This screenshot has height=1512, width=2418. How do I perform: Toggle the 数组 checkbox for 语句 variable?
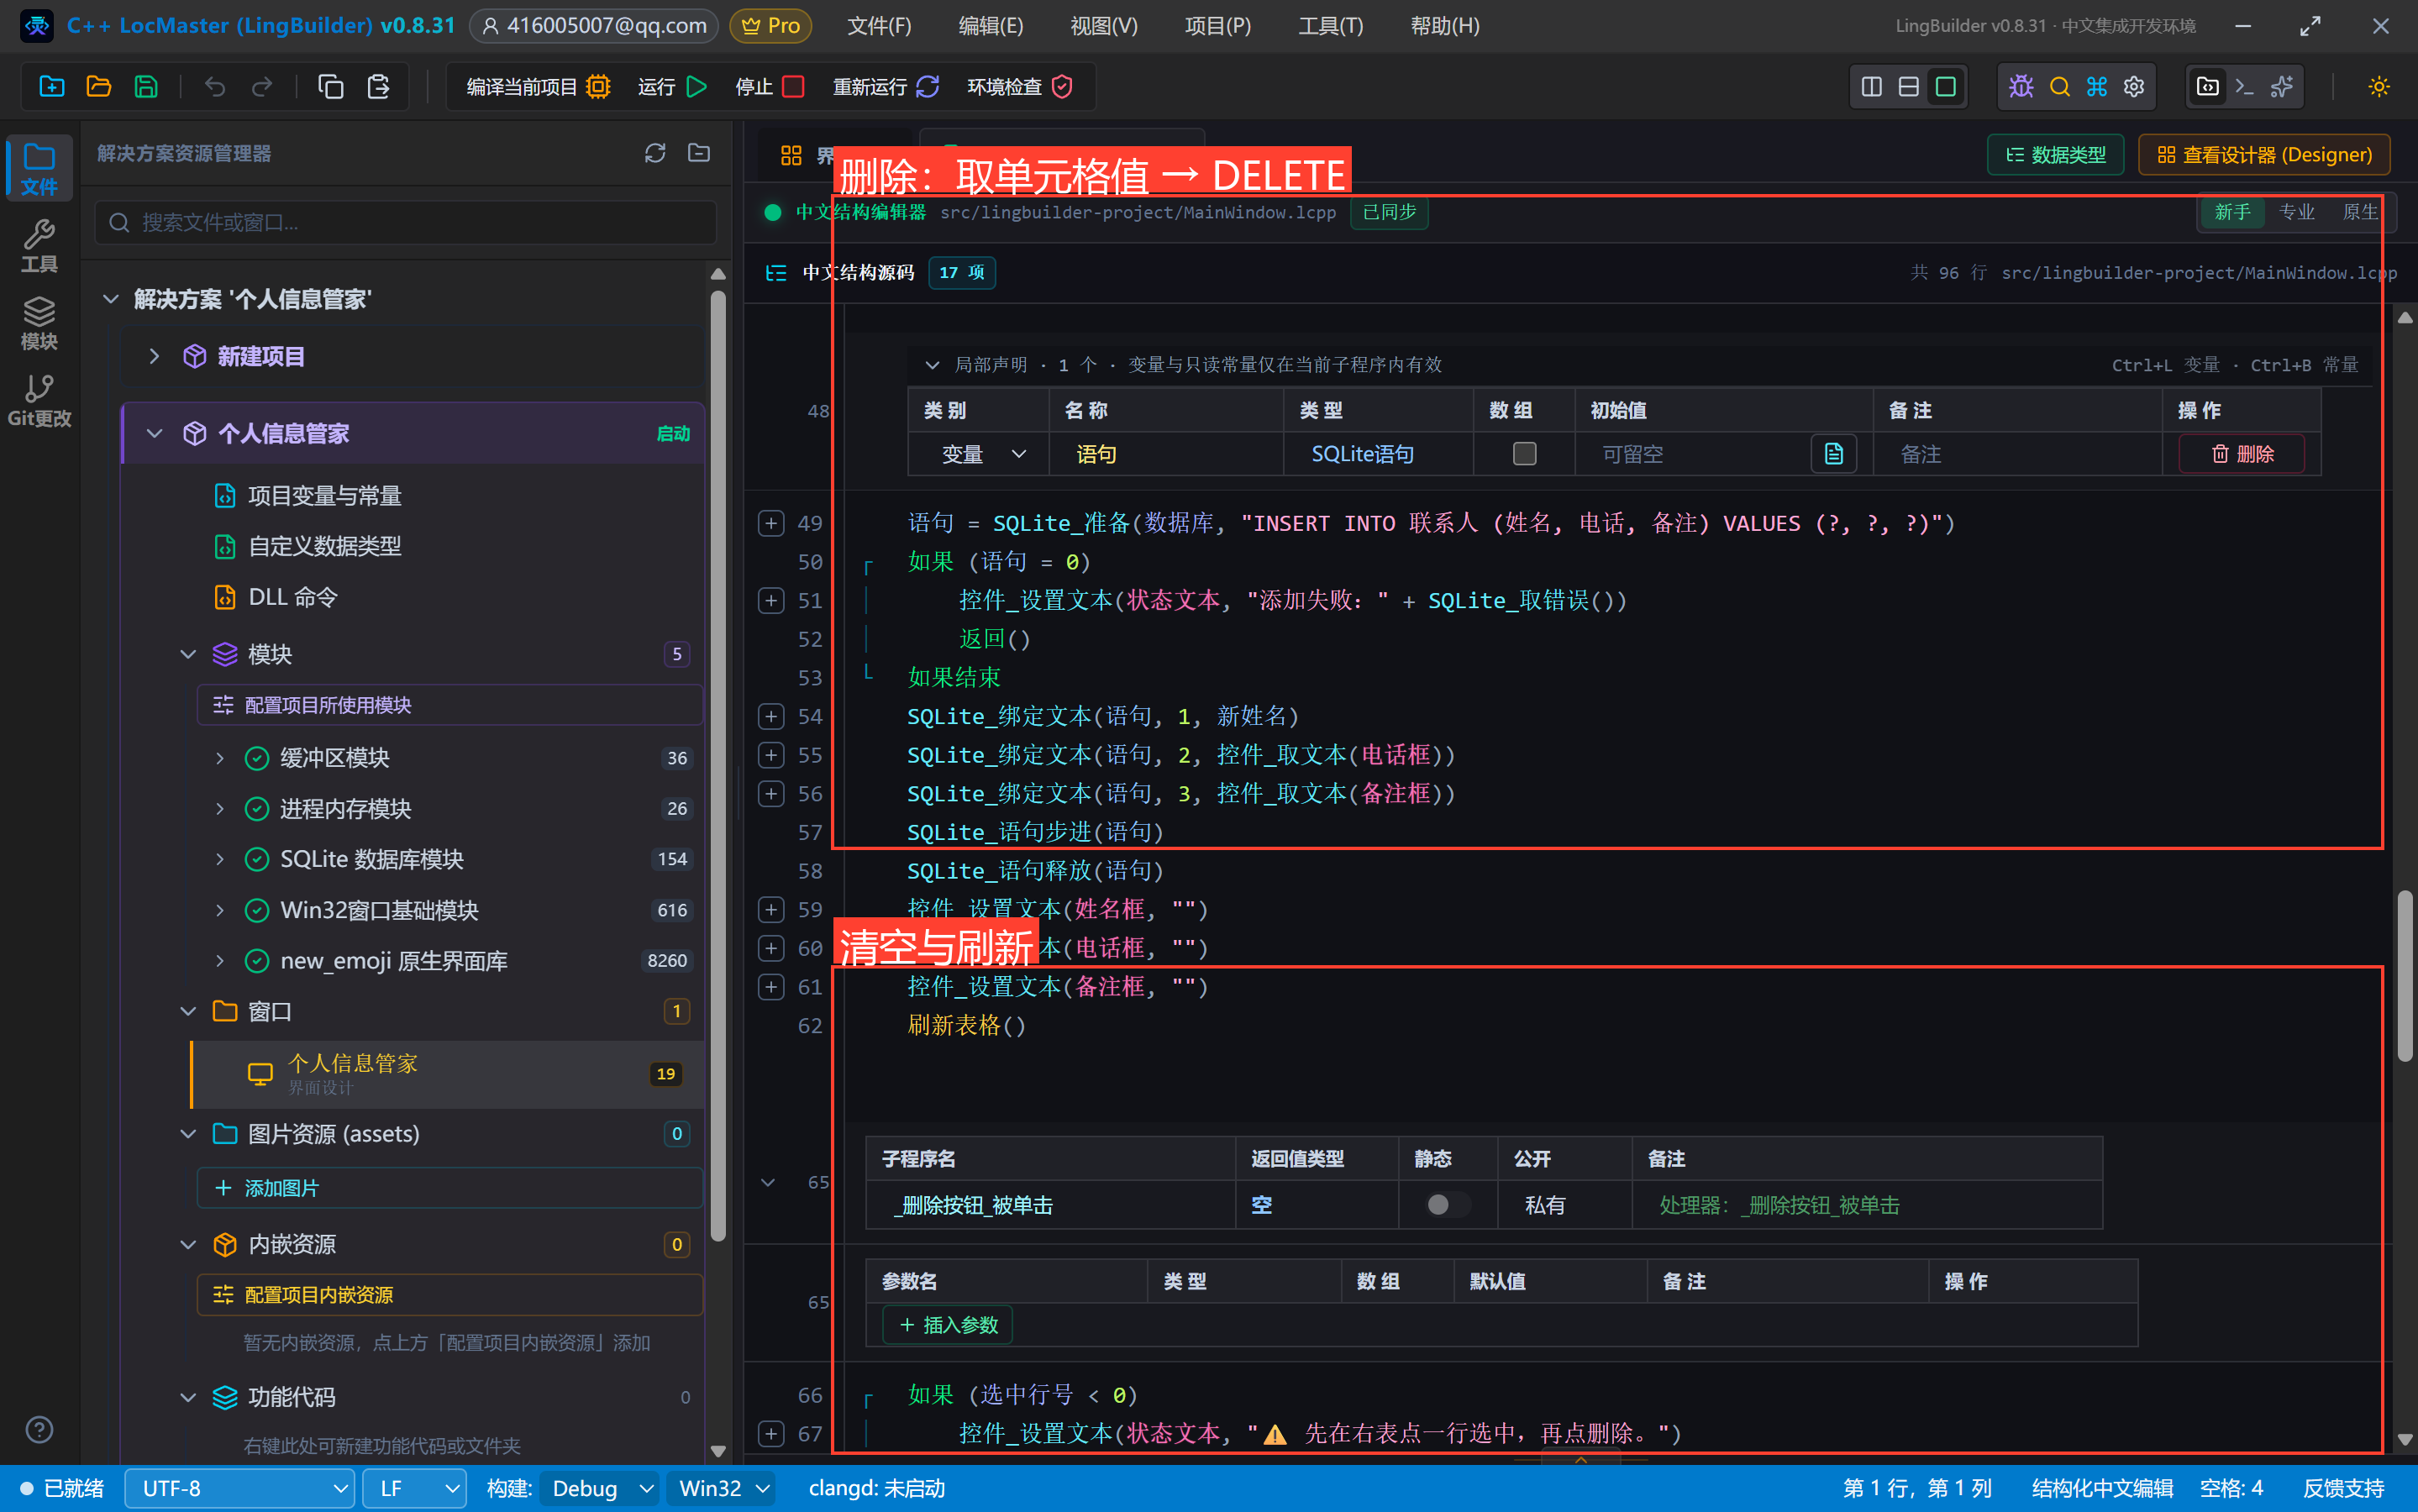tap(1524, 454)
